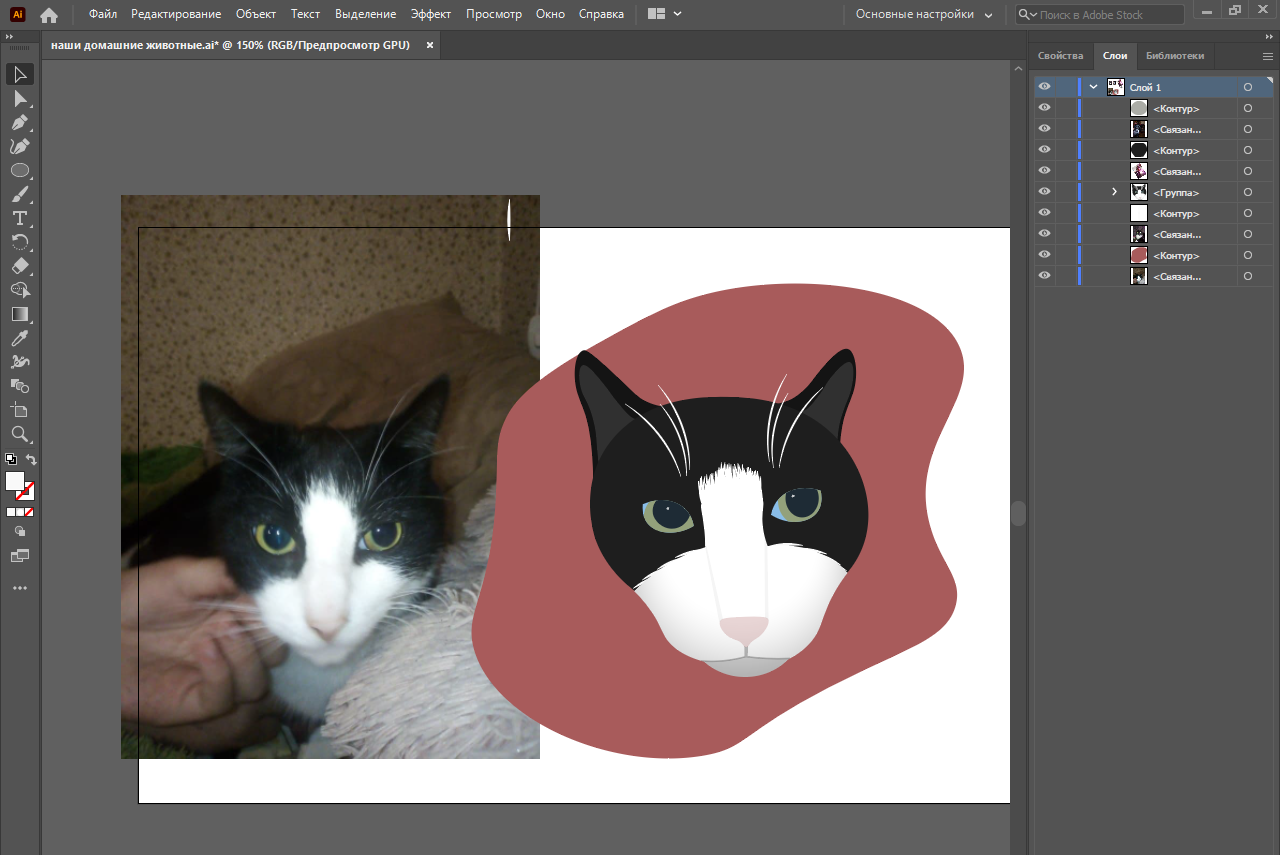The height and width of the screenshot is (855, 1280).
Task: Expand the Группа sublayer
Action: tap(1114, 192)
